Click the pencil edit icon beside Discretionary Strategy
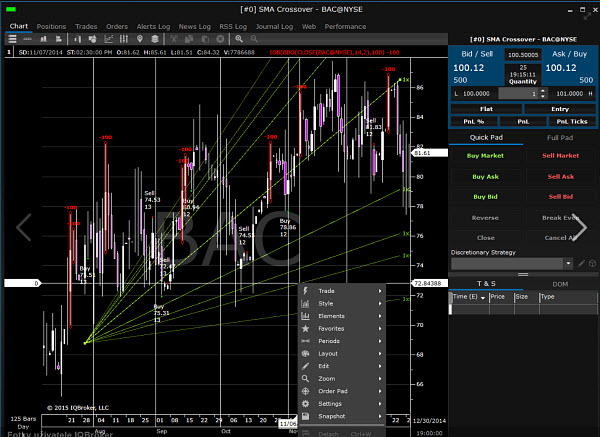 pyautogui.click(x=581, y=263)
